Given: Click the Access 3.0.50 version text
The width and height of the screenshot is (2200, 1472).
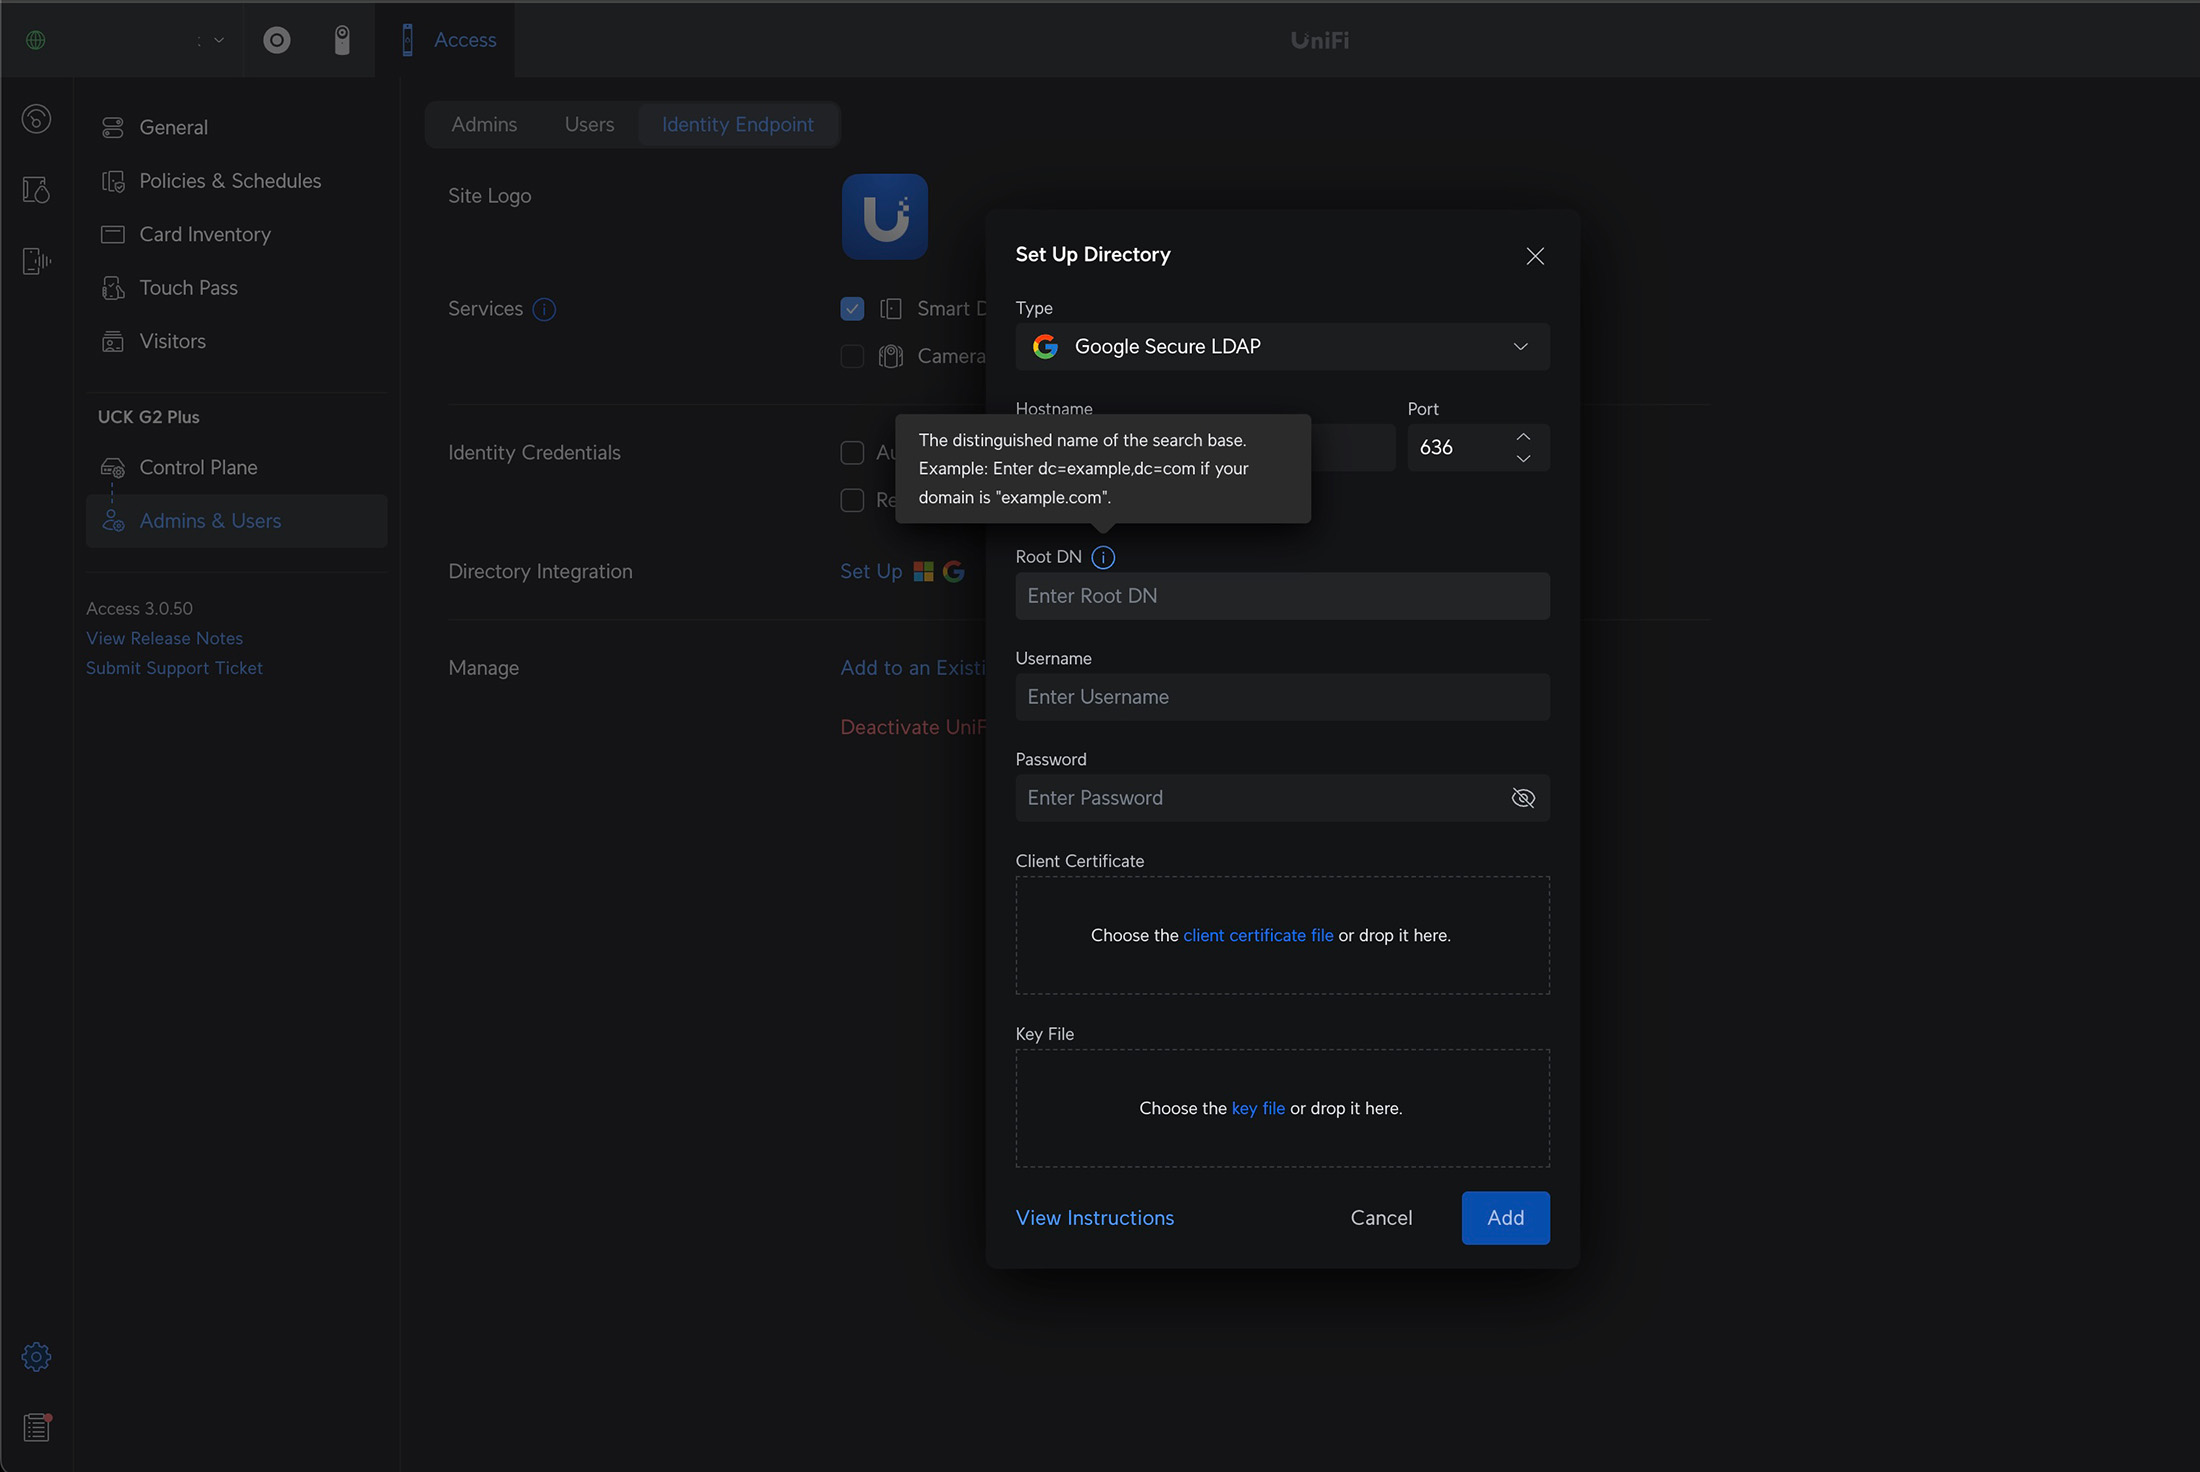Looking at the screenshot, I should [x=139, y=608].
